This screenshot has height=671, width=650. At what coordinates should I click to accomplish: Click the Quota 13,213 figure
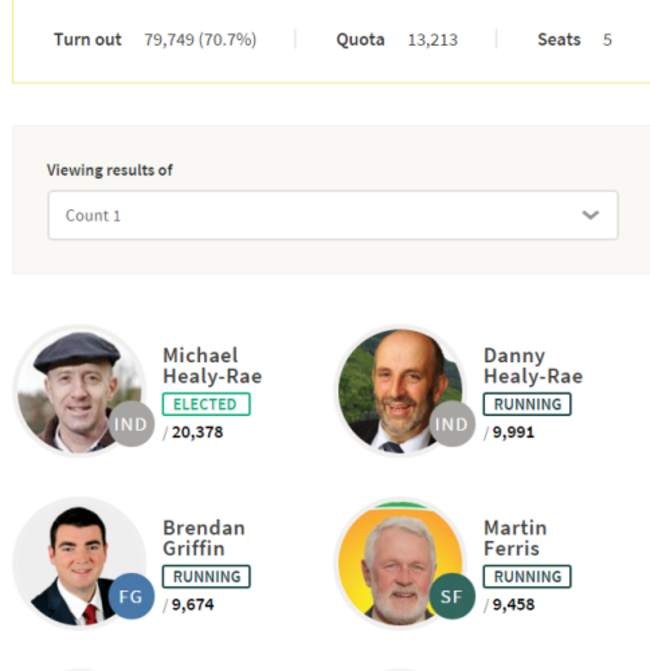[433, 40]
